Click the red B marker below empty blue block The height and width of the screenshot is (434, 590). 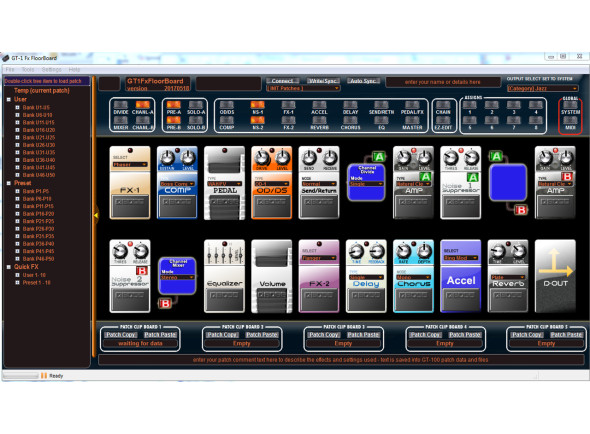(x=522, y=210)
